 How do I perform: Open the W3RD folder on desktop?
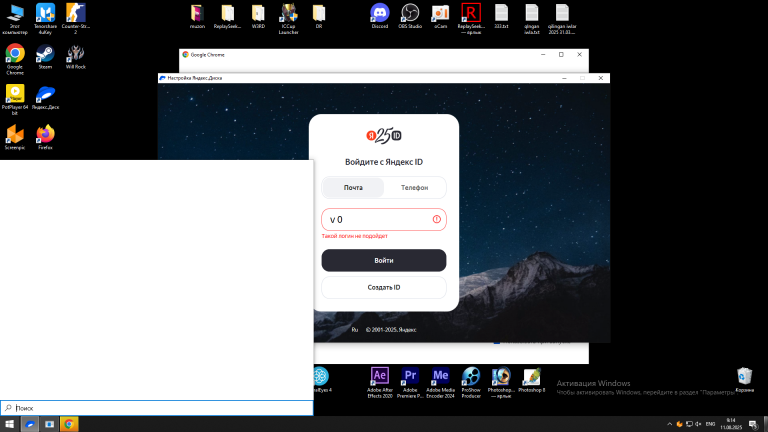[x=258, y=17]
